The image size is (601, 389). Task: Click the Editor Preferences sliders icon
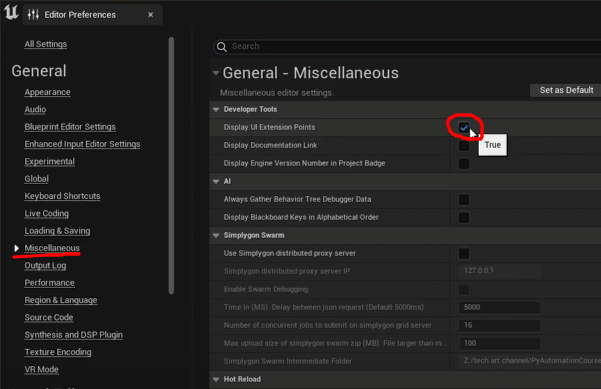click(33, 15)
